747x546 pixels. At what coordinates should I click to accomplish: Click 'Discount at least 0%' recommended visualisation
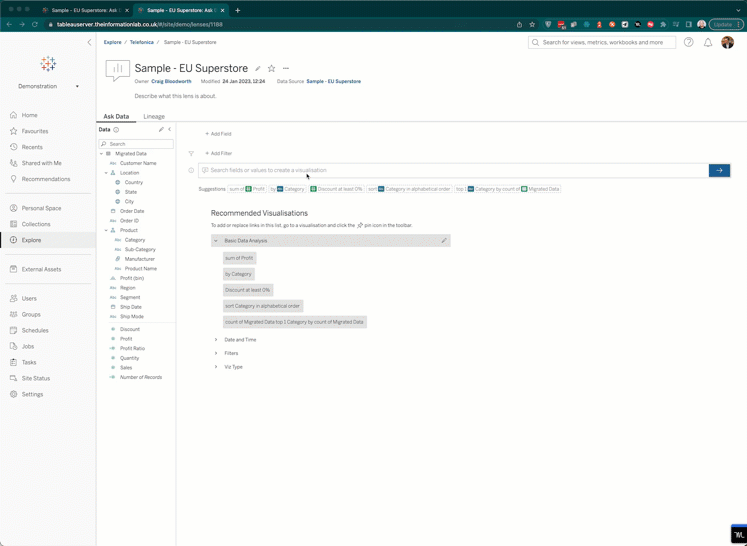[248, 290]
